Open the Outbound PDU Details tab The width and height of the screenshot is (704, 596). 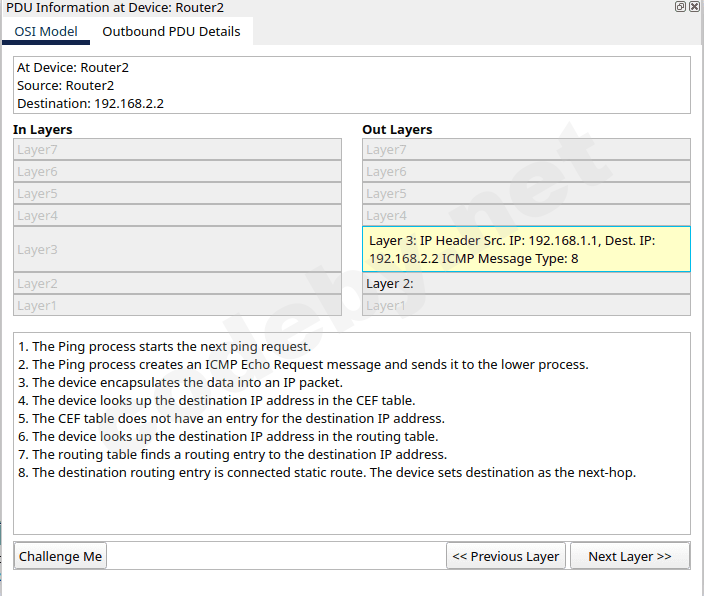(x=171, y=31)
